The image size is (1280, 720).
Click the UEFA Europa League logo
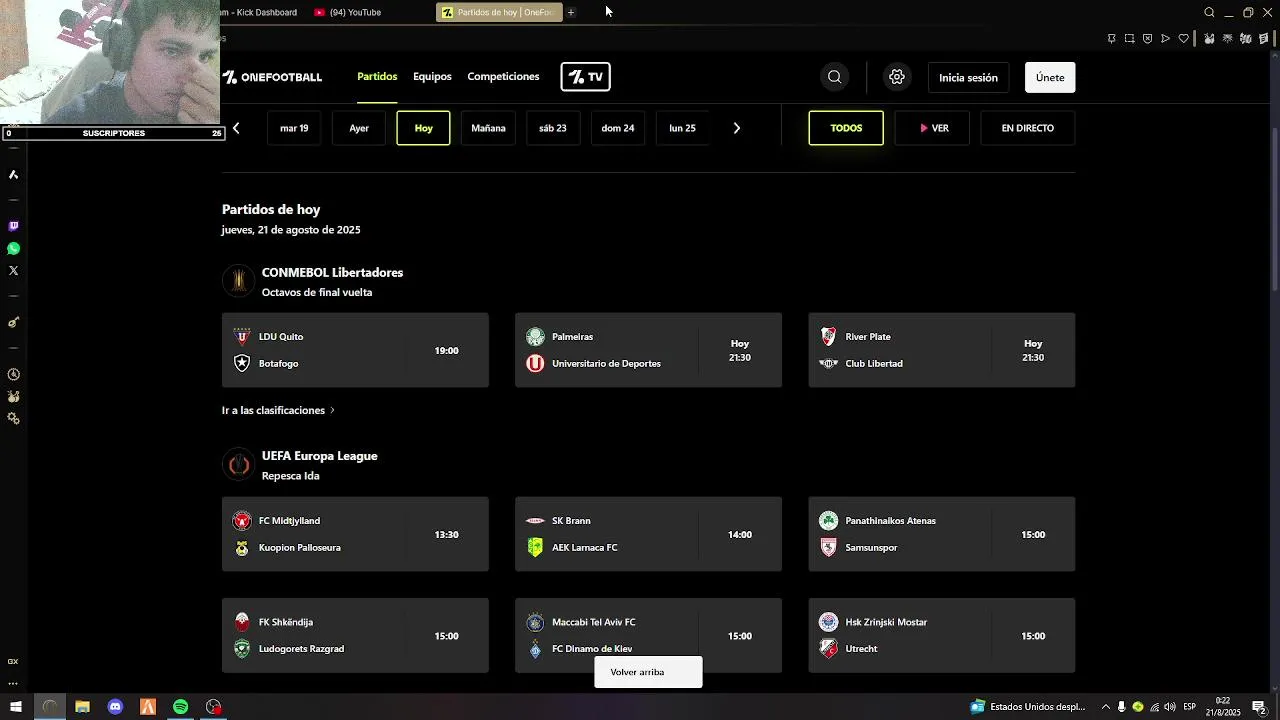click(238, 464)
